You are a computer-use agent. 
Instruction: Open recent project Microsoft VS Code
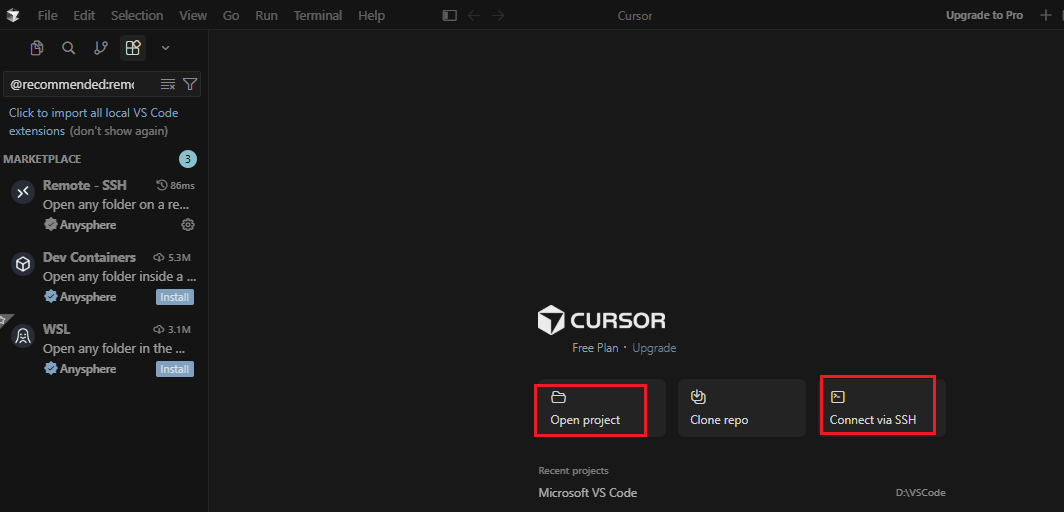pyautogui.click(x=588, y=493)
